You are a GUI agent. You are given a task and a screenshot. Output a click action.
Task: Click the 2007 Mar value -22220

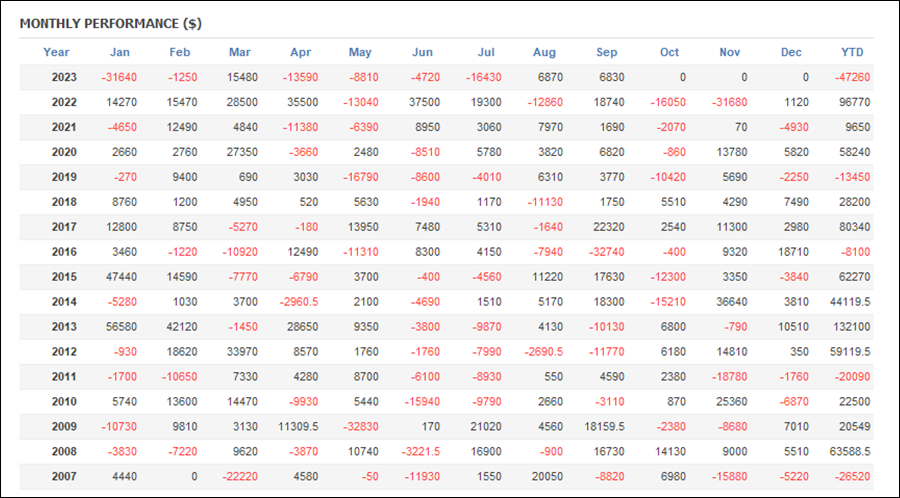[x=240, y=476]
